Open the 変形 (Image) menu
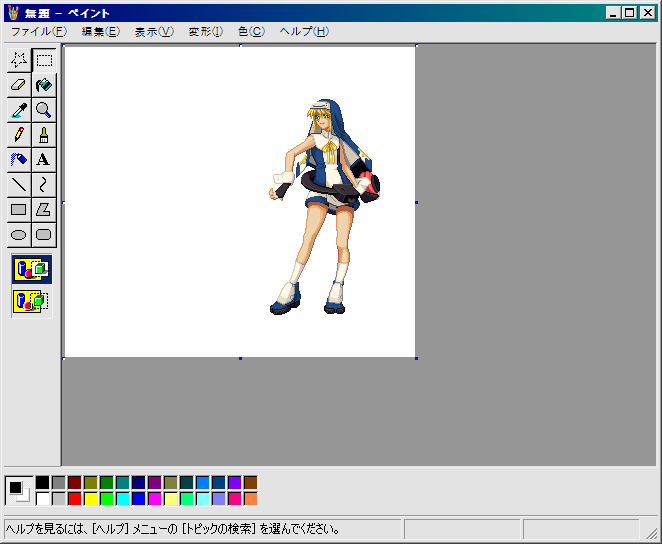 205,31
